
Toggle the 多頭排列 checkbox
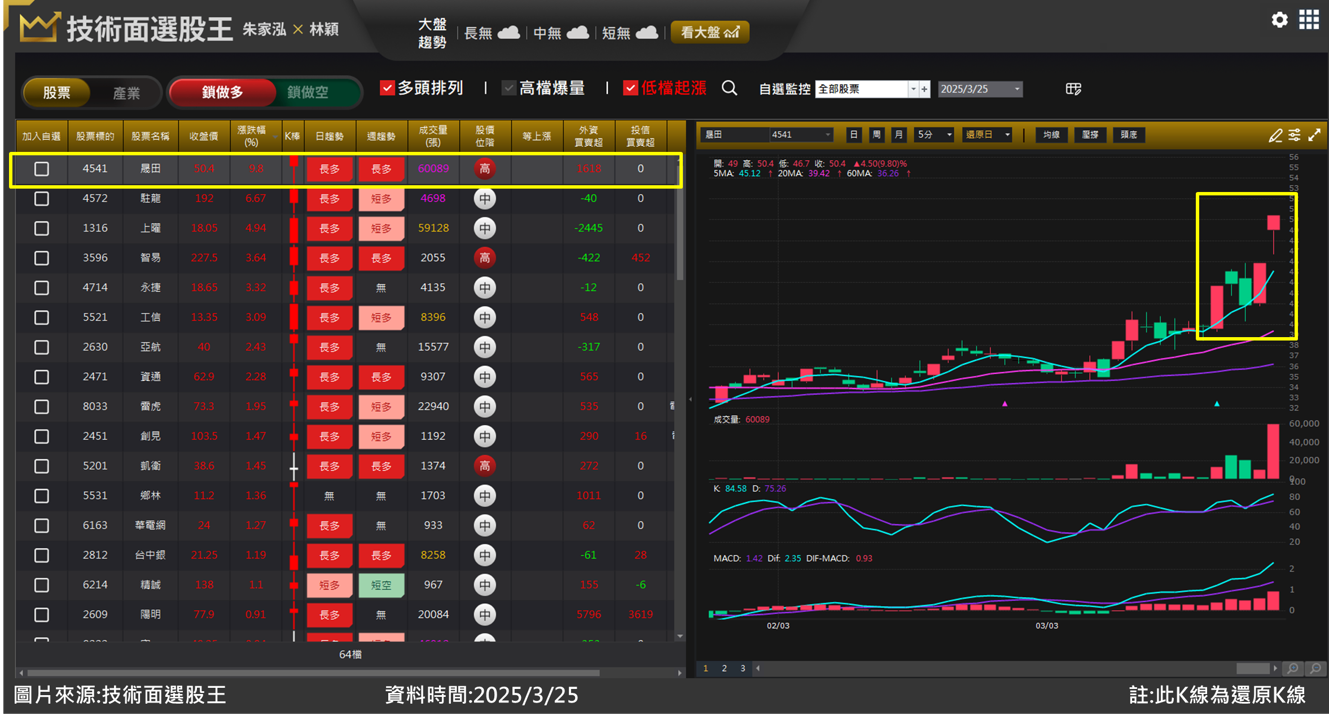(387, 88)
